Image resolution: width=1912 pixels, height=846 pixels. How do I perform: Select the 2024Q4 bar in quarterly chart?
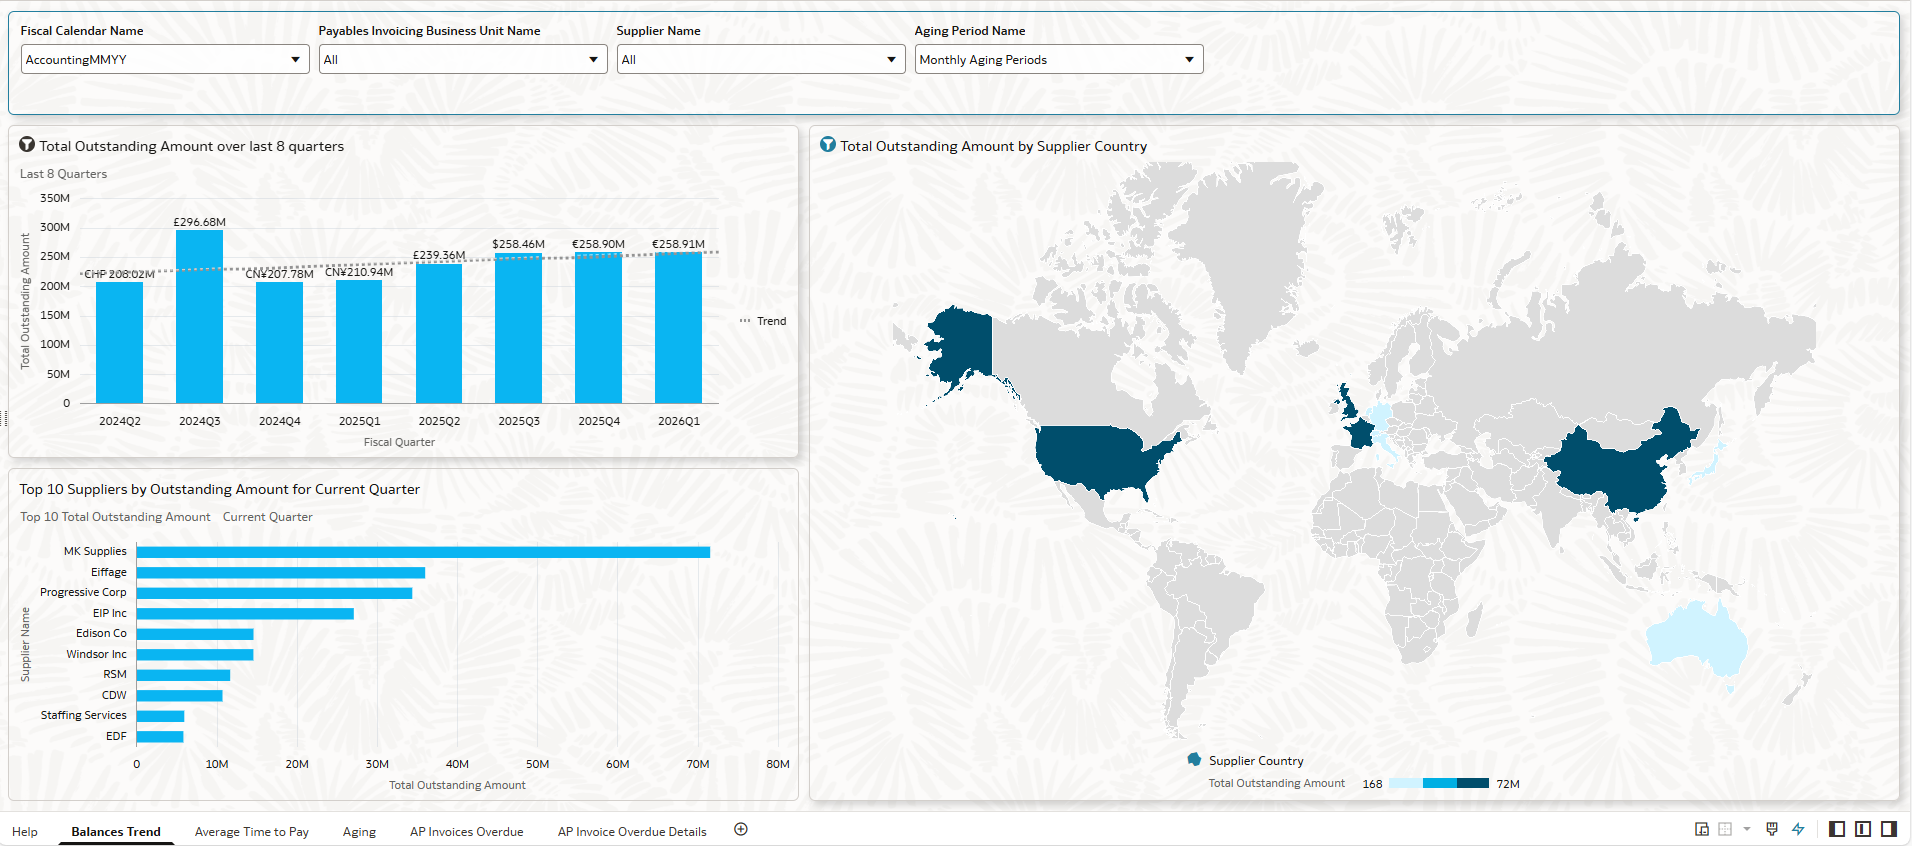pos(279,342)
